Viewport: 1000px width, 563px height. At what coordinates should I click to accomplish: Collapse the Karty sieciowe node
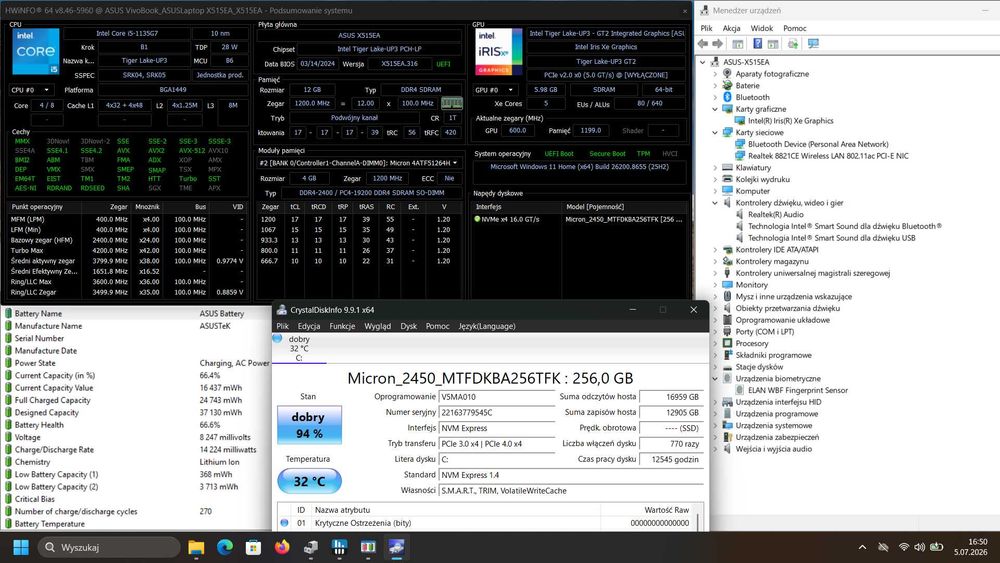[715, 133]
